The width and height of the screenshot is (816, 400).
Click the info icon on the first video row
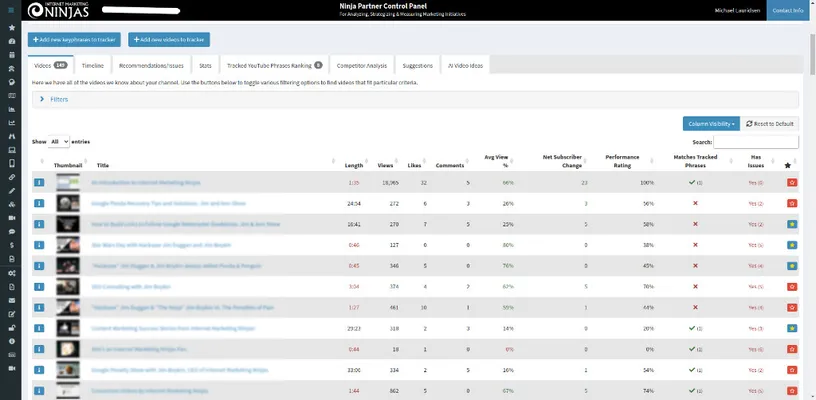coord(40,183)
